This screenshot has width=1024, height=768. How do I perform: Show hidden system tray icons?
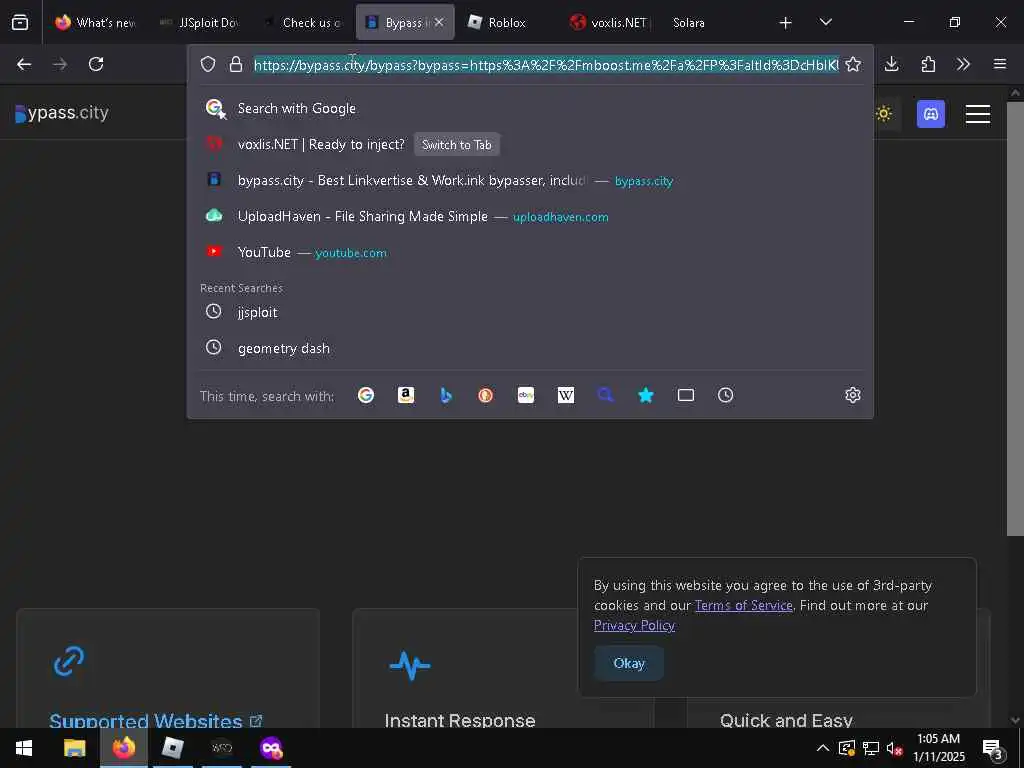click(x=823, y=748)
